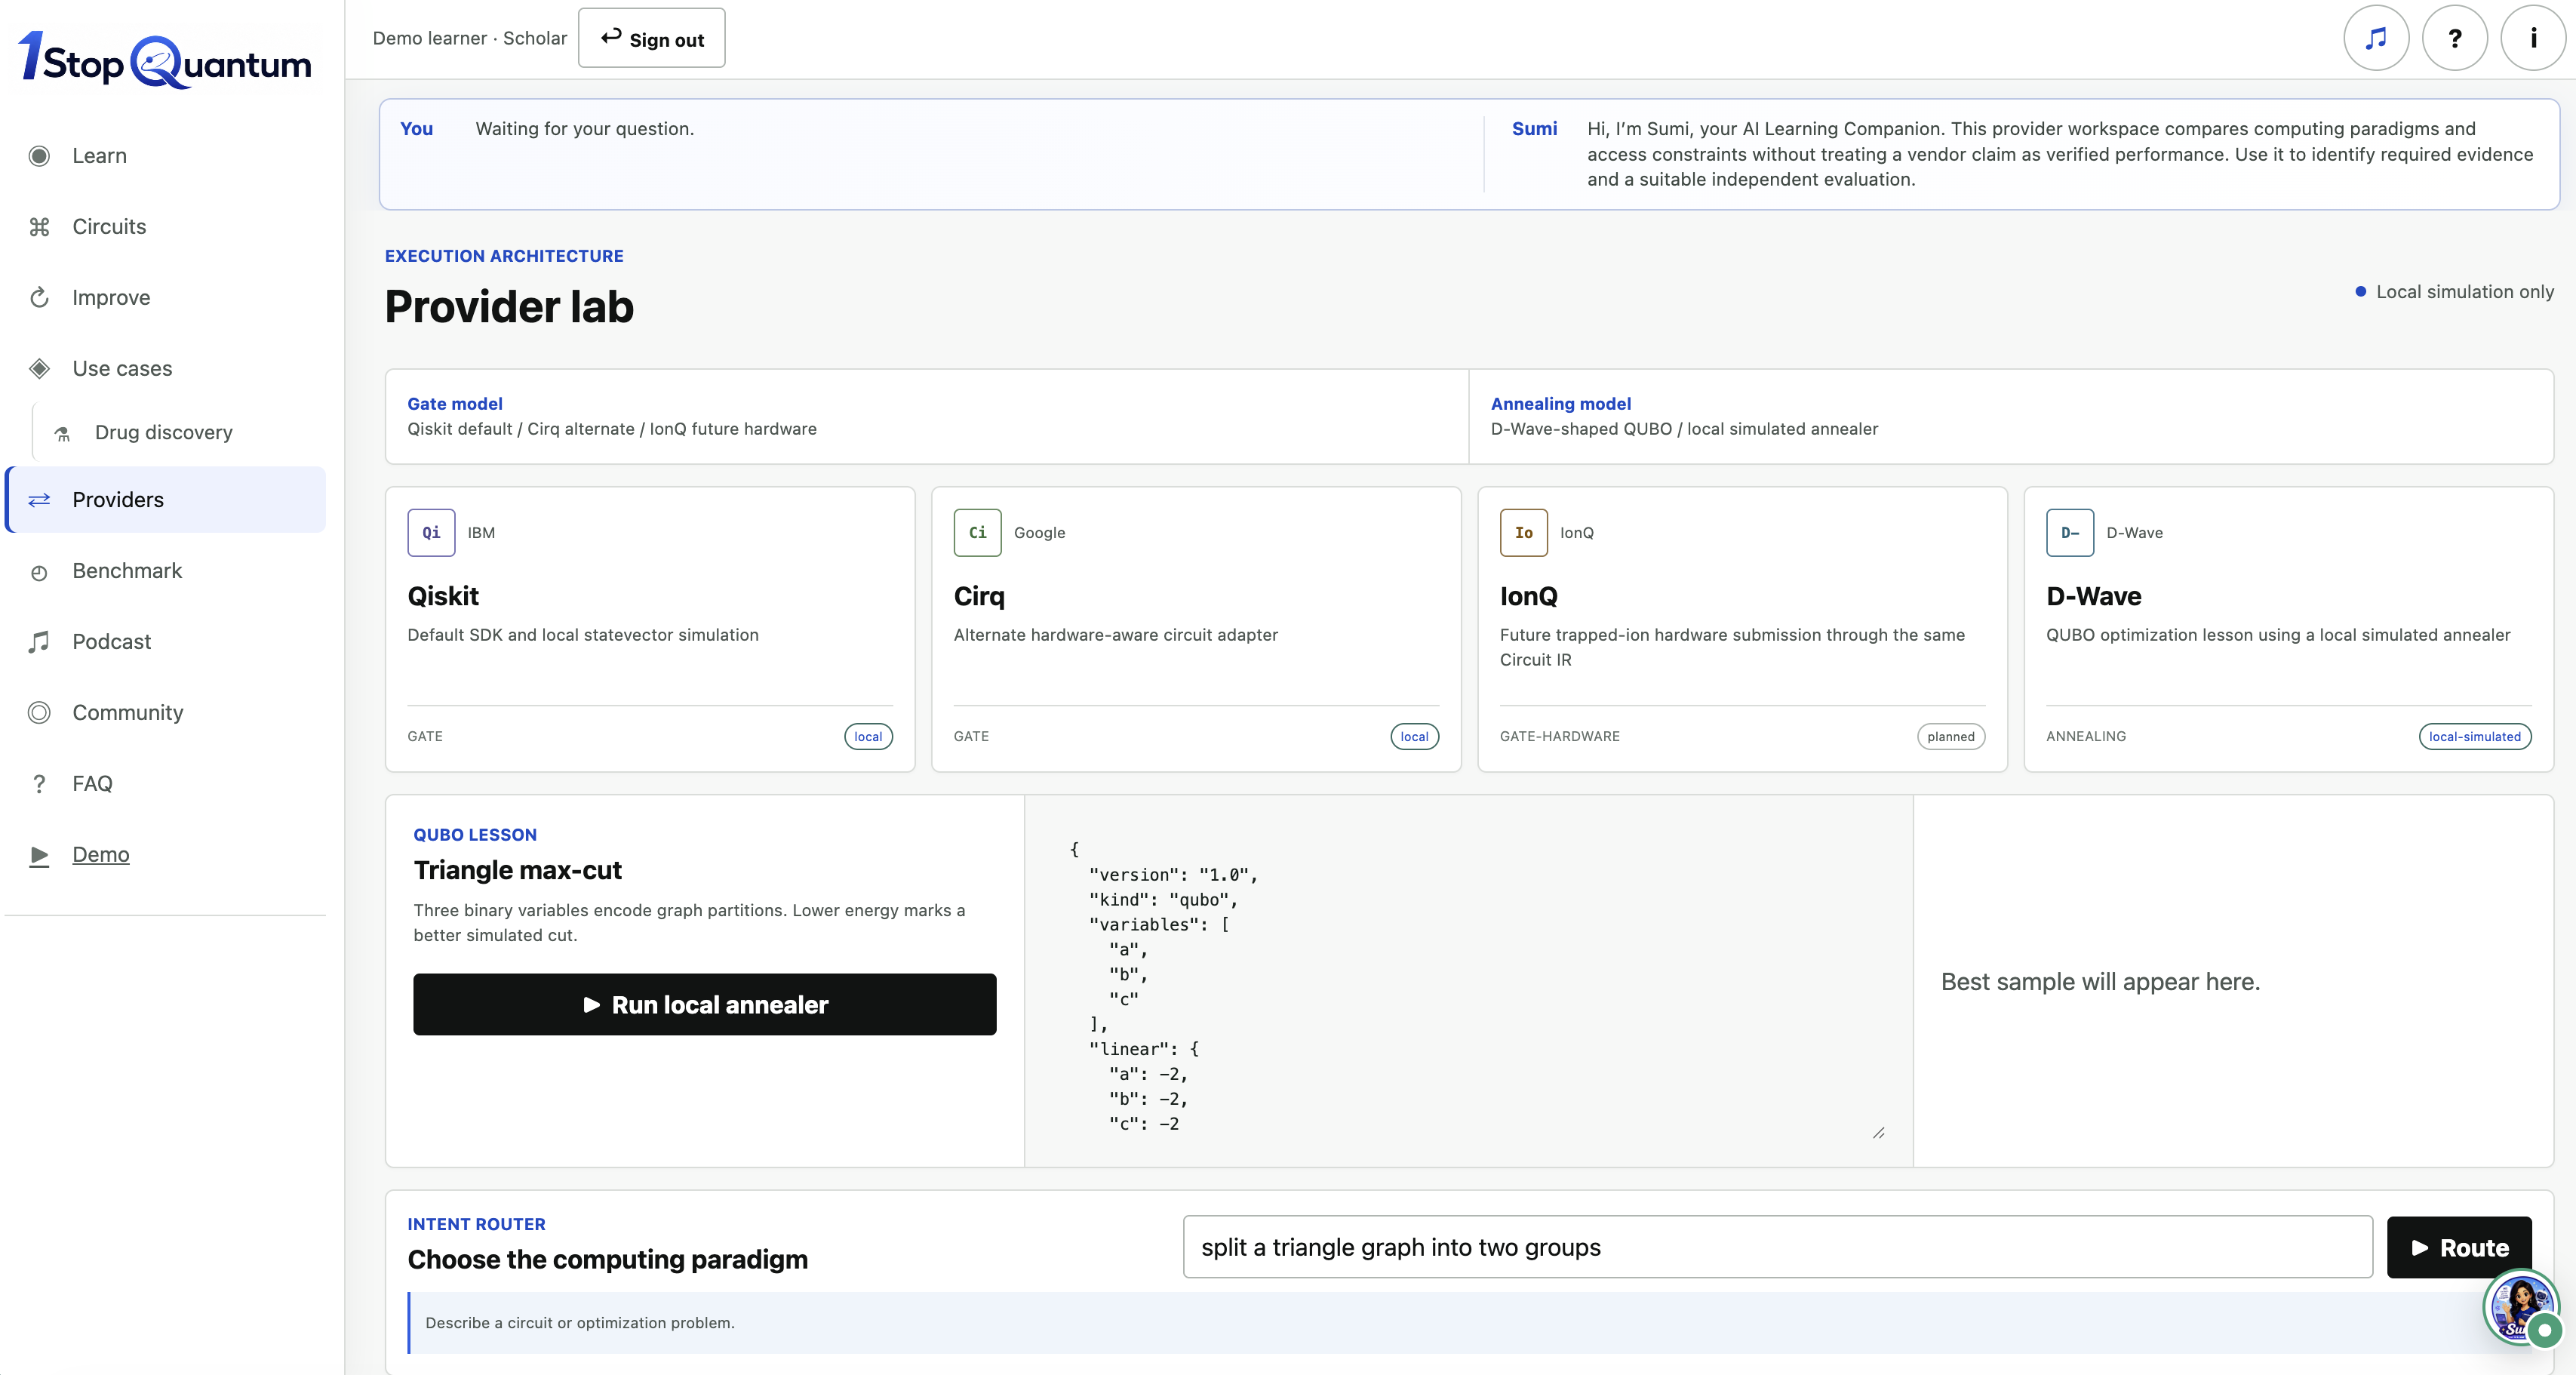Viewport: 2576px width, 1375px height.
Task: Click the Qi badge on the Qiskit card
Action: (431, 533)
